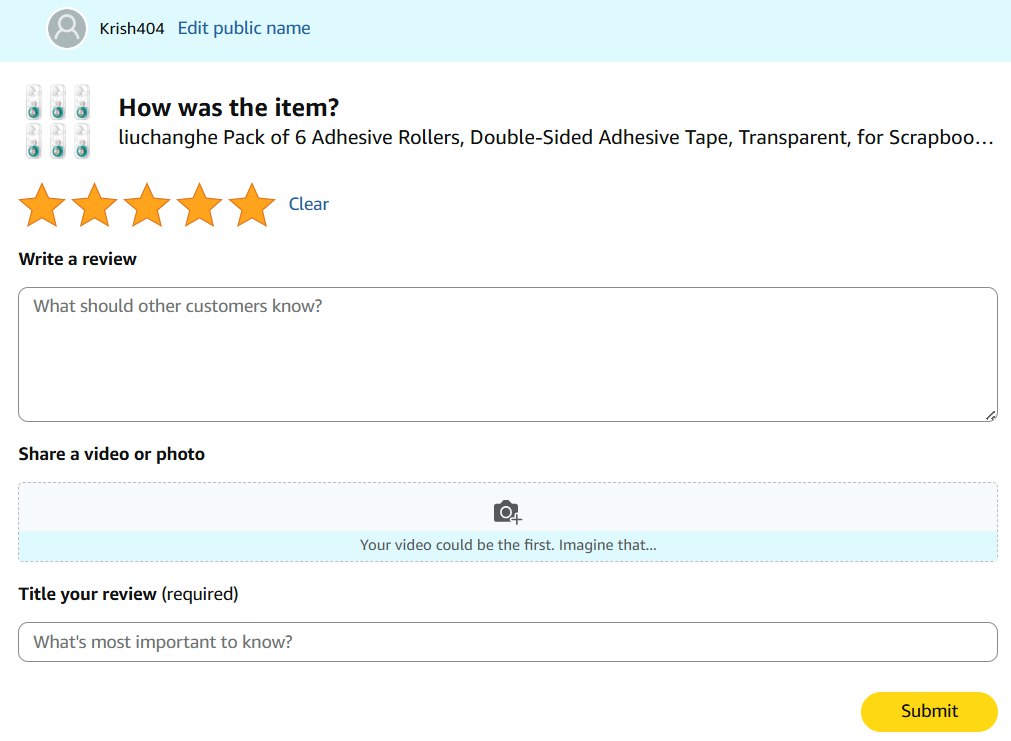Image resolution: width=1011 pixels, height=741 pixels.
Task: Focus the 'What's most important to know?' field
Action: 507,642
